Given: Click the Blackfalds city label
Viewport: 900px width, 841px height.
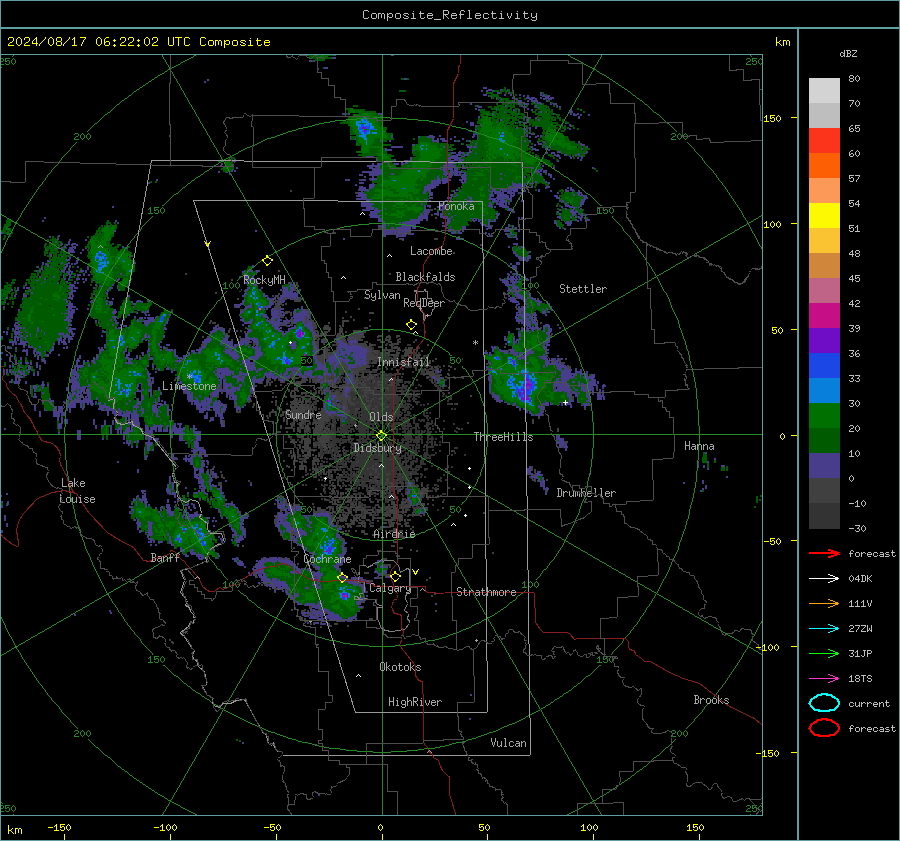Looking at the screenshot, I should pos(425,277).
